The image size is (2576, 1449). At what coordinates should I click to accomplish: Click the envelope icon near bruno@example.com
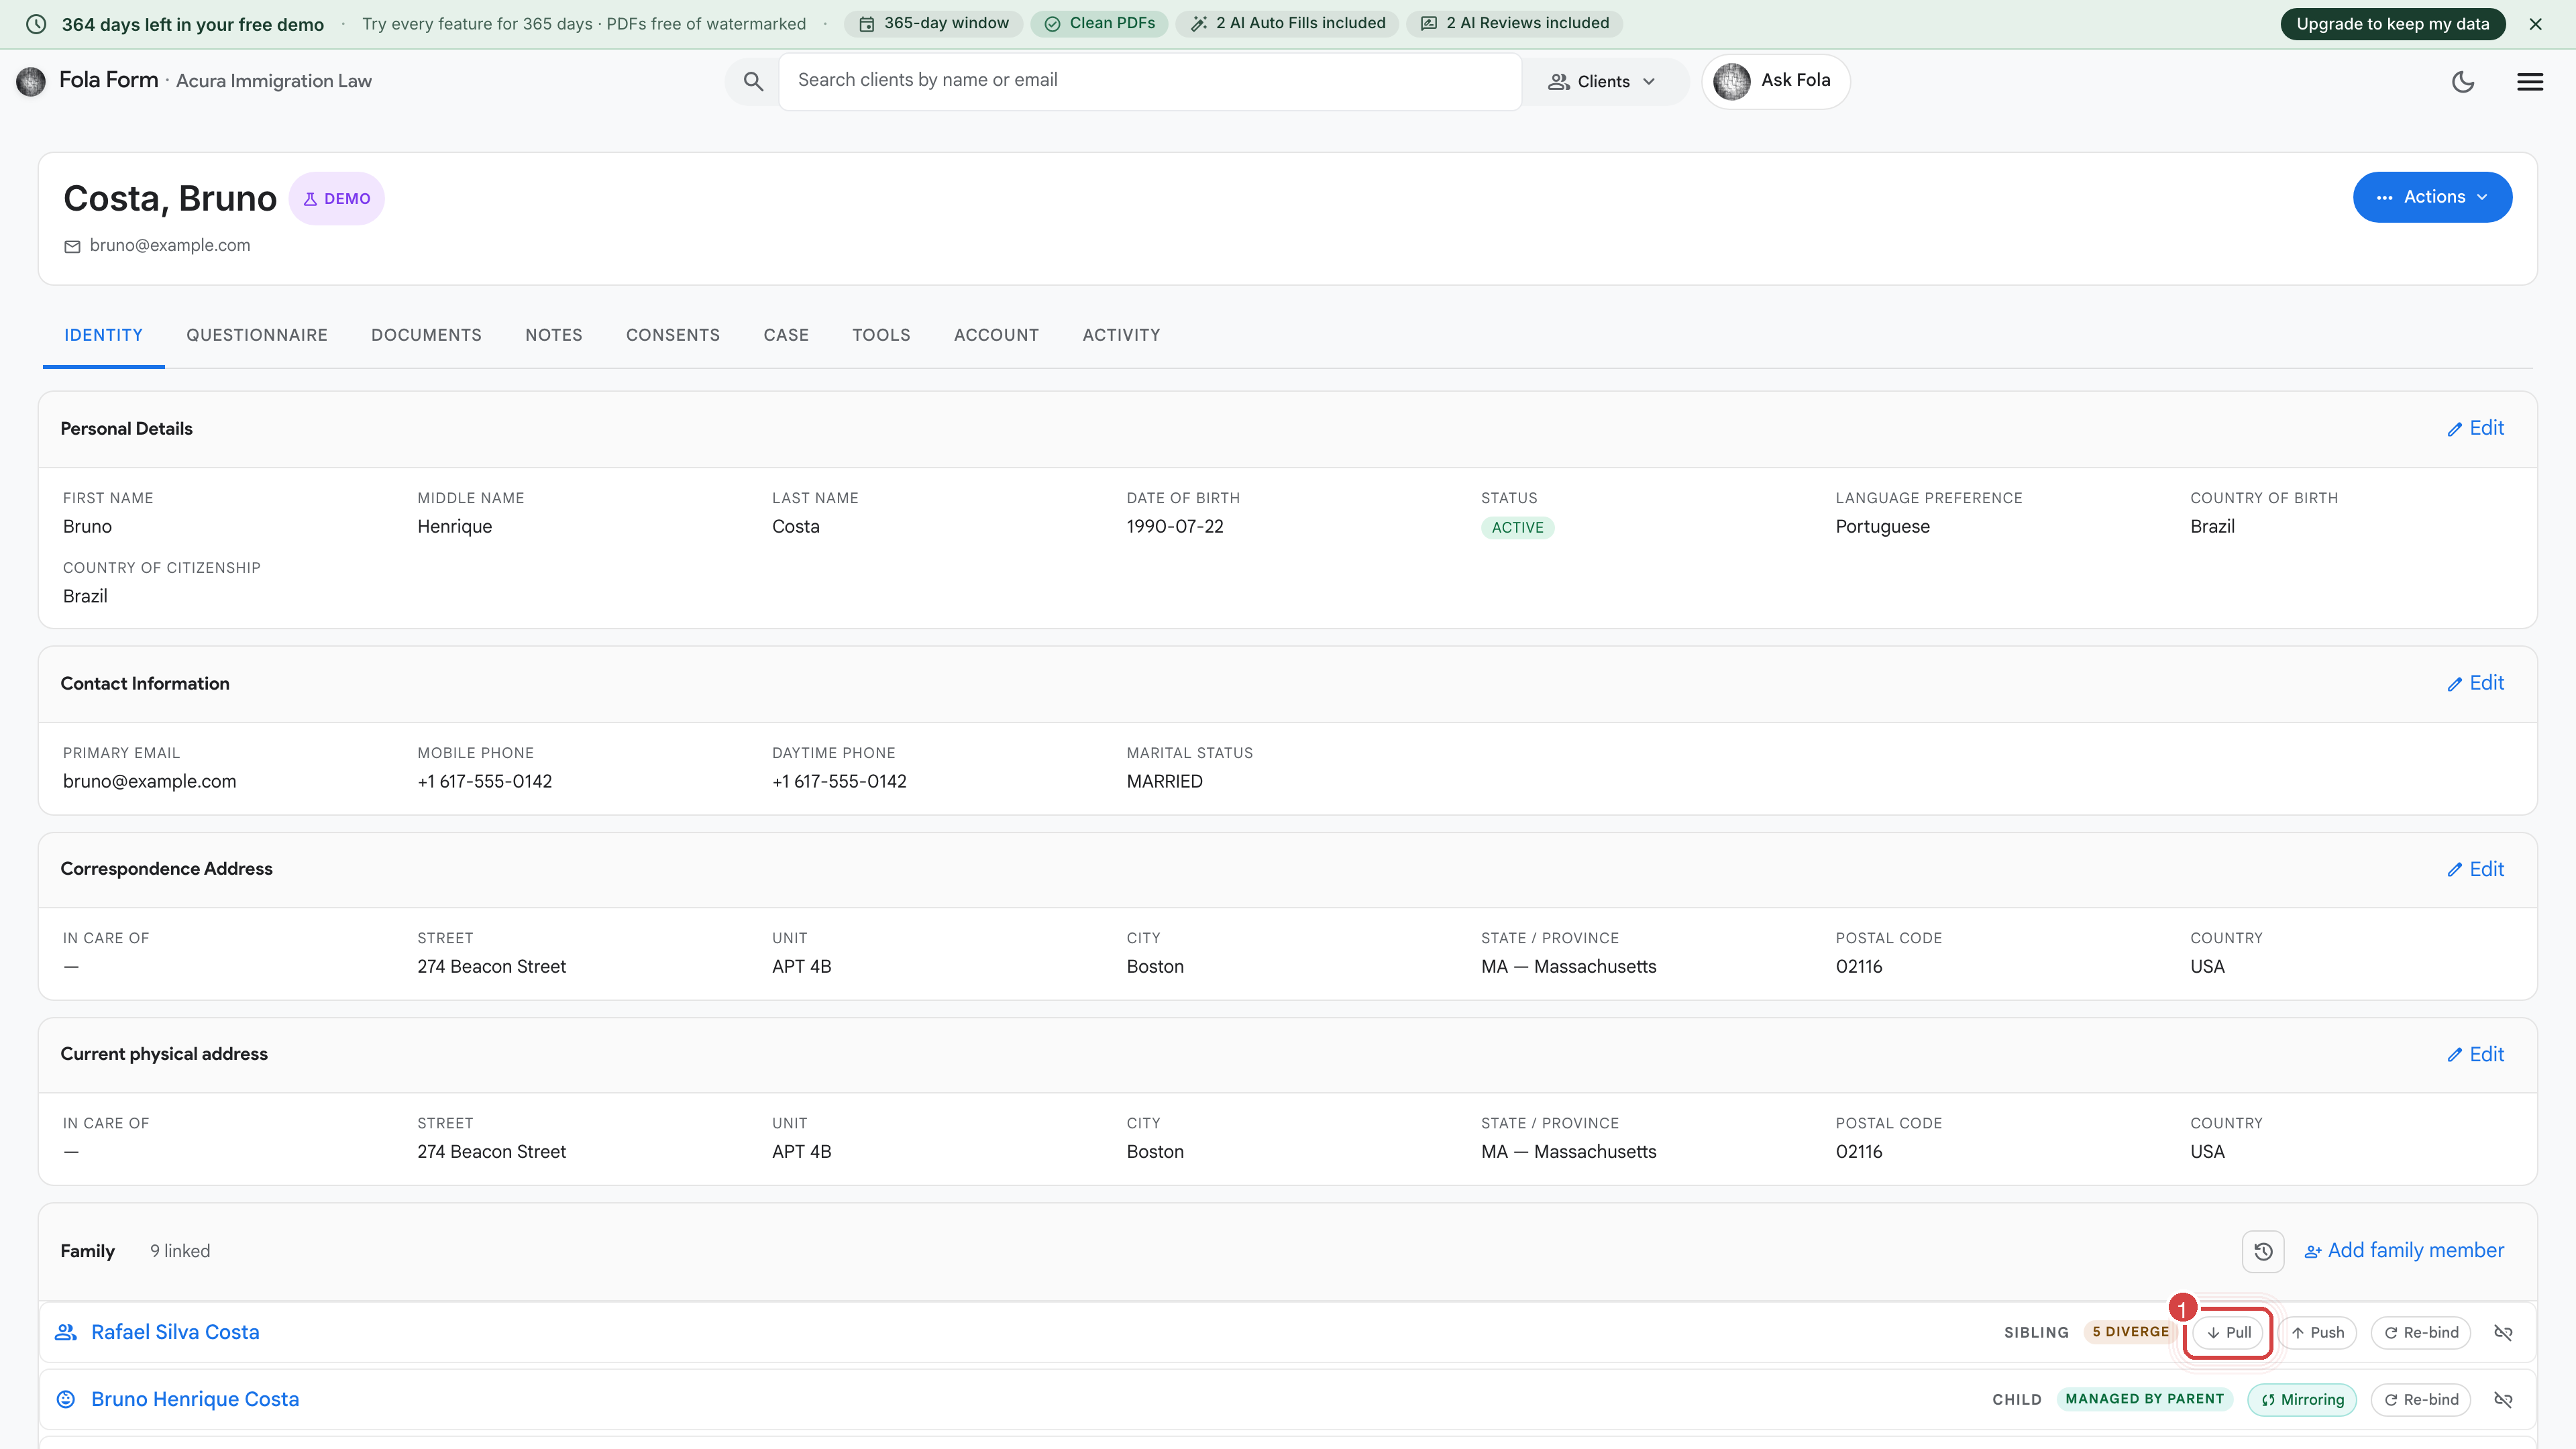[x=72, y=246]
